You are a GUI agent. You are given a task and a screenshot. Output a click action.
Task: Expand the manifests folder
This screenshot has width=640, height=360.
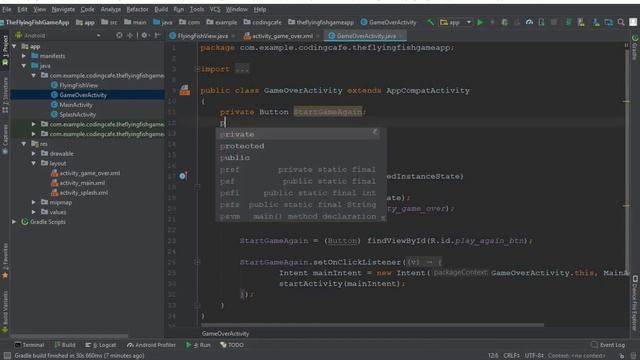click(24, 56)
